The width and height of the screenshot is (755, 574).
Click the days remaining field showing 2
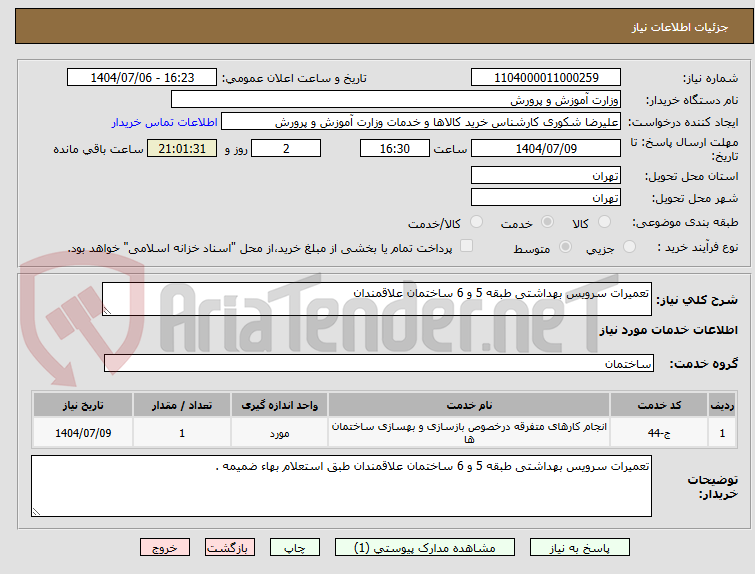[286, 148]
